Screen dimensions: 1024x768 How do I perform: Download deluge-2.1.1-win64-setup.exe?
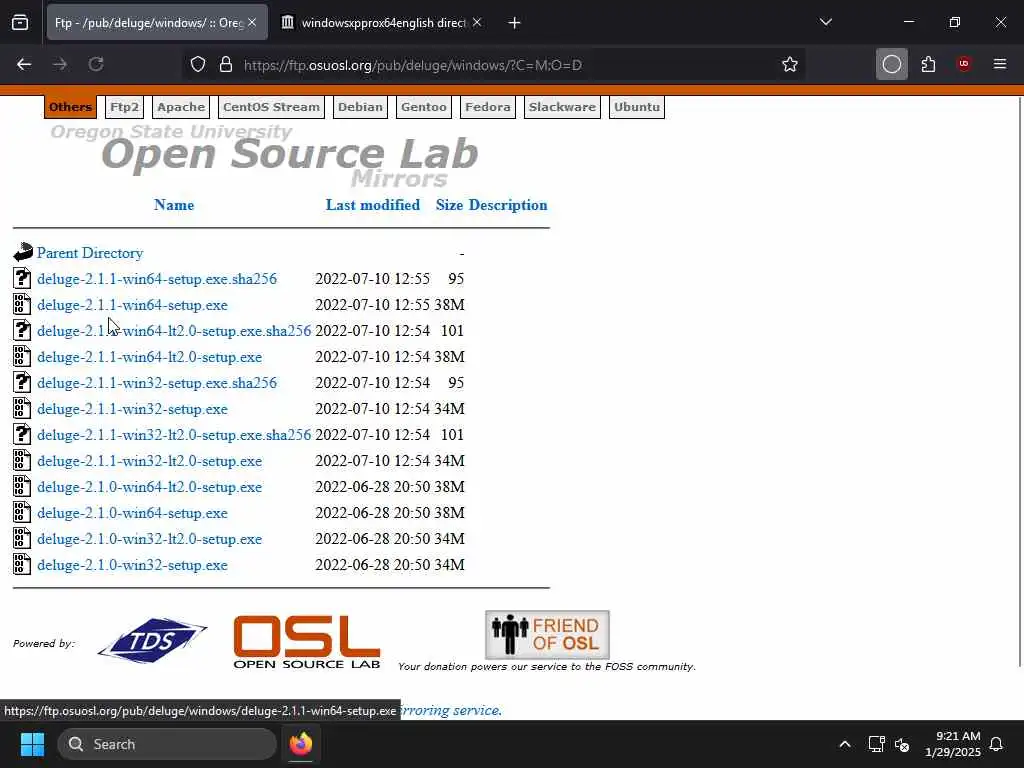pos(133,305)
